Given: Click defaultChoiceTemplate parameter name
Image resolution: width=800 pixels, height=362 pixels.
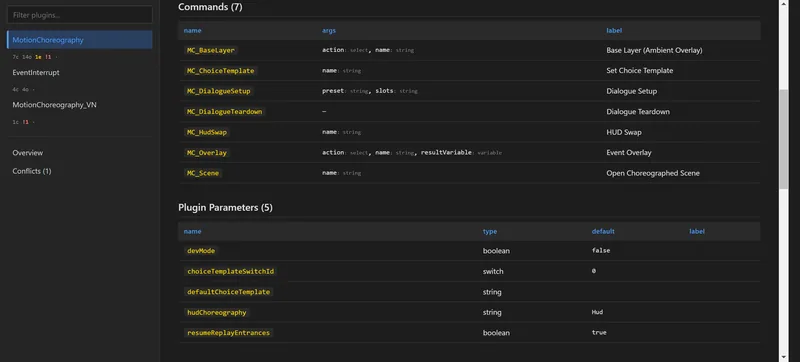Looking at the screenshot, I should pyautogui.click(x=229, y=292).
